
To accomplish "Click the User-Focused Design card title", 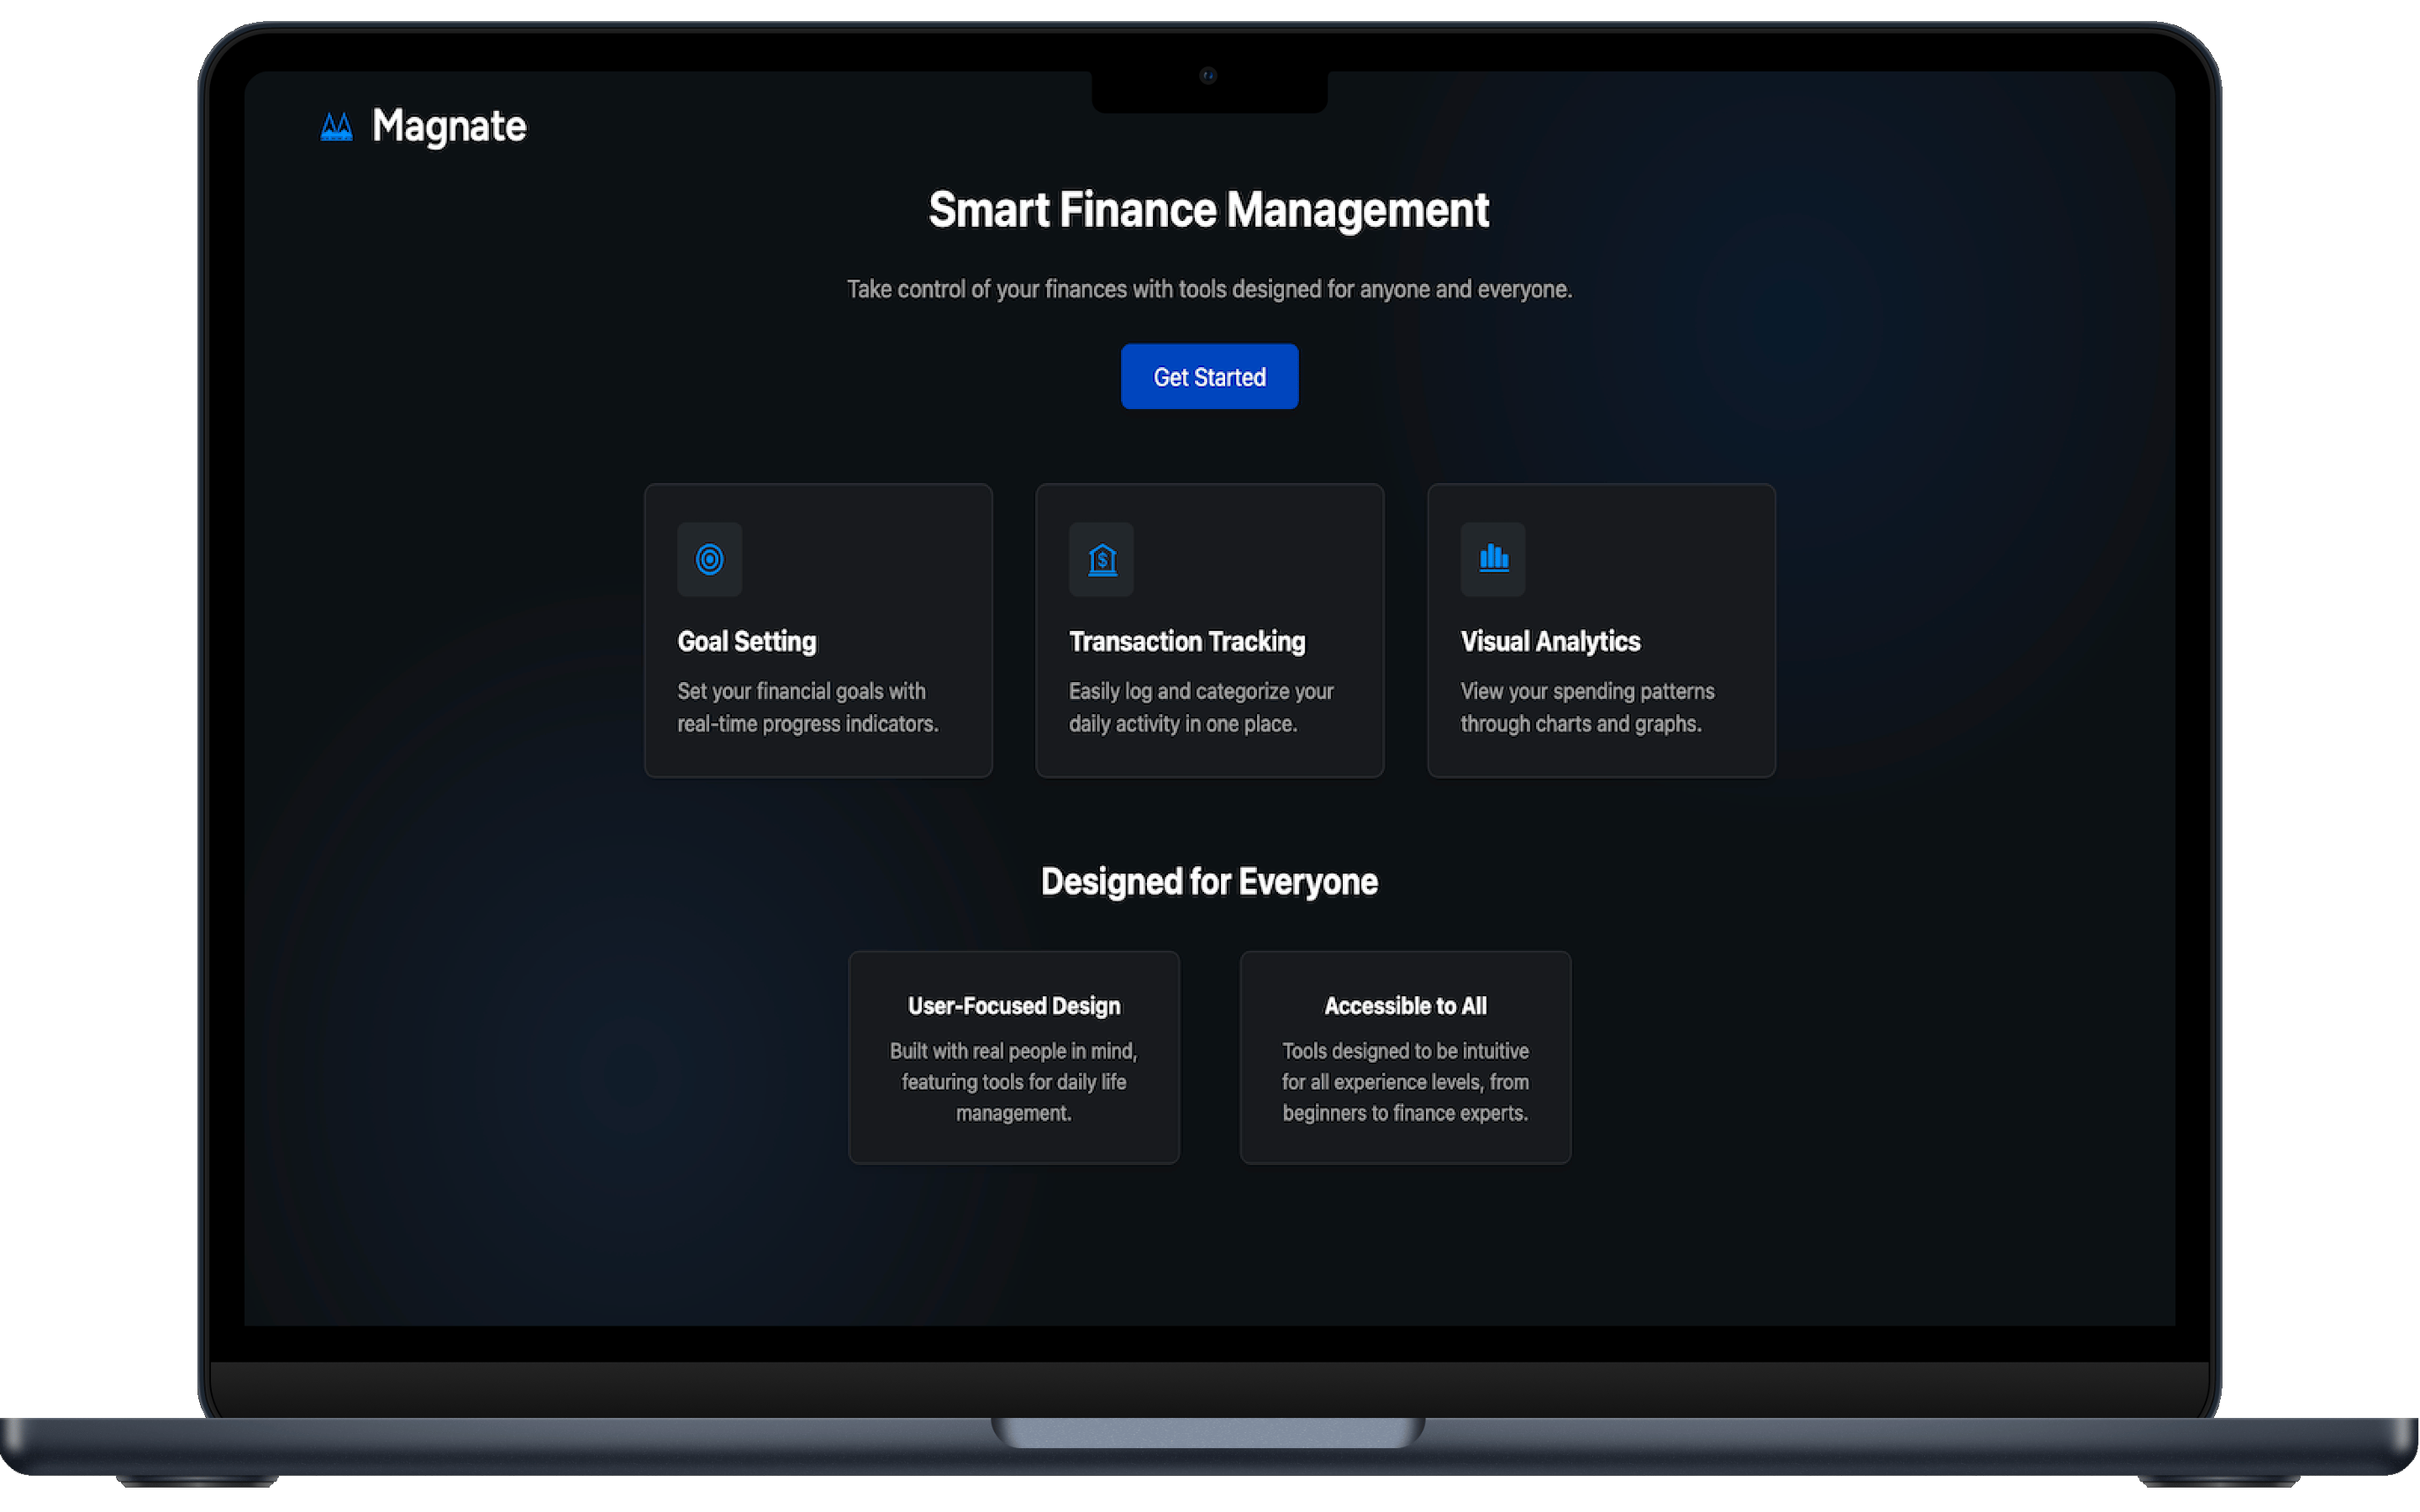I will (1013, 1005).
